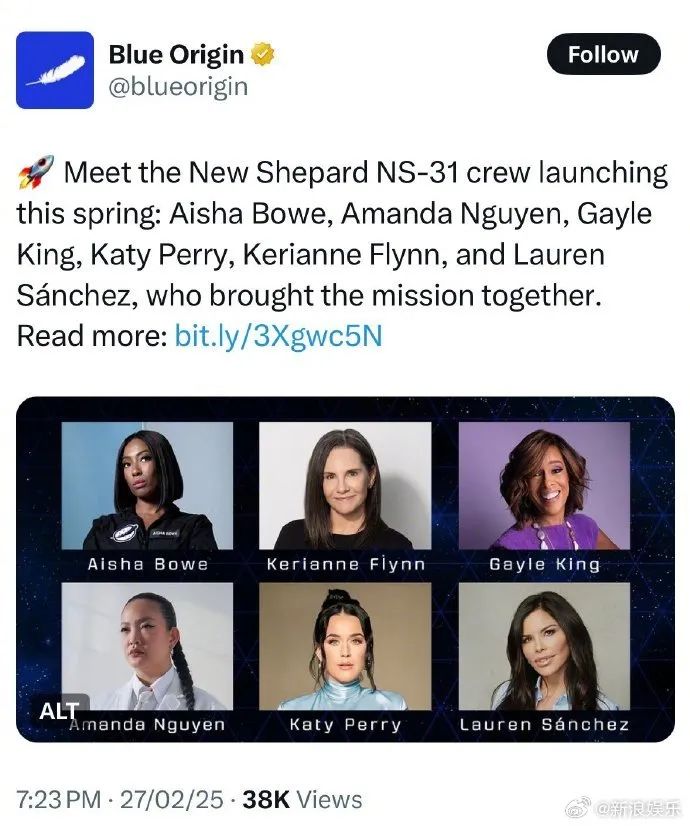Click the Katy Perry name caption
690x826 pixels.
click(x=346, y=724)
